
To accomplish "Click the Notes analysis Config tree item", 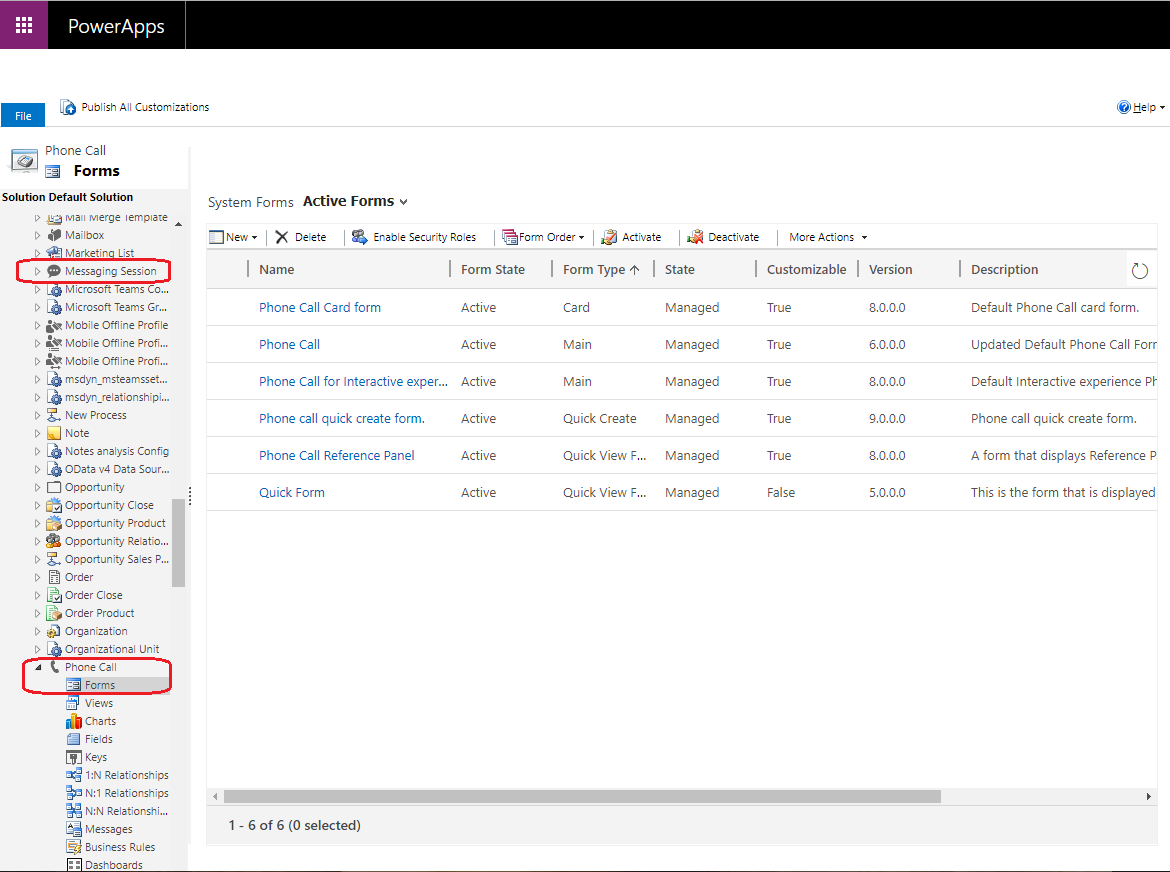I will tap(116, 451).
